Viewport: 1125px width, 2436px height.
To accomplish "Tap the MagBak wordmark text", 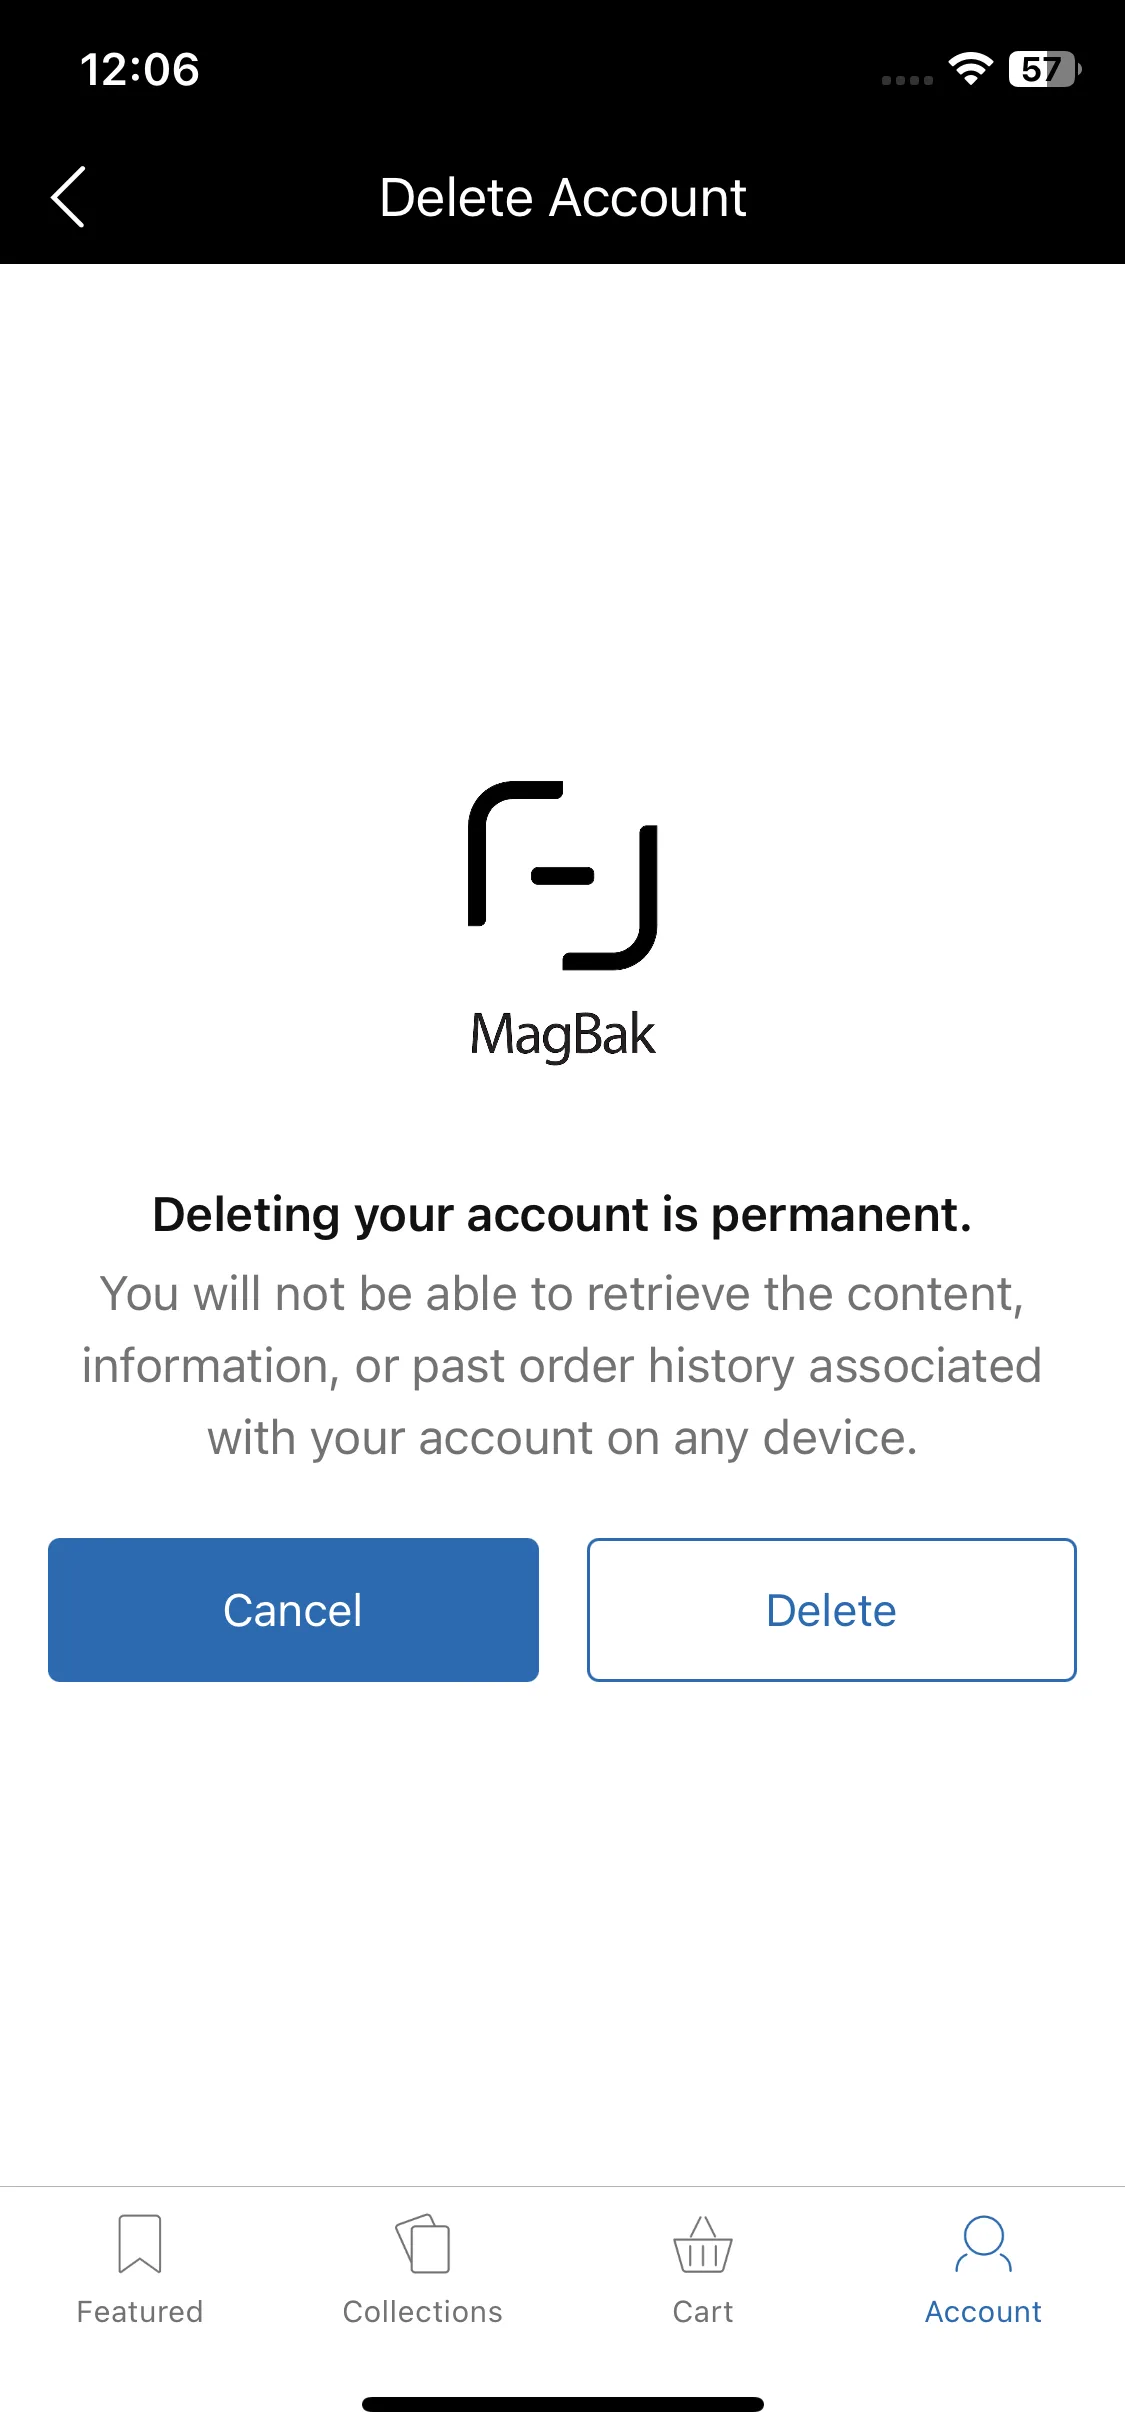I will pyautogui.click(x=563, y=1035).
